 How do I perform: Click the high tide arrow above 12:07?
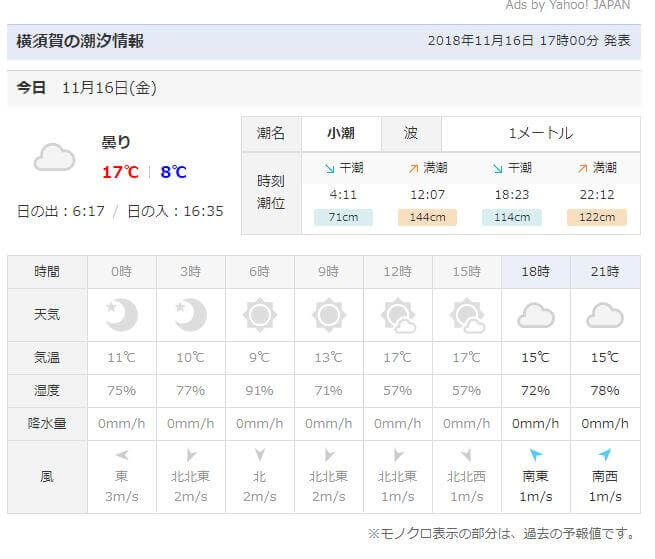[414, 168]
